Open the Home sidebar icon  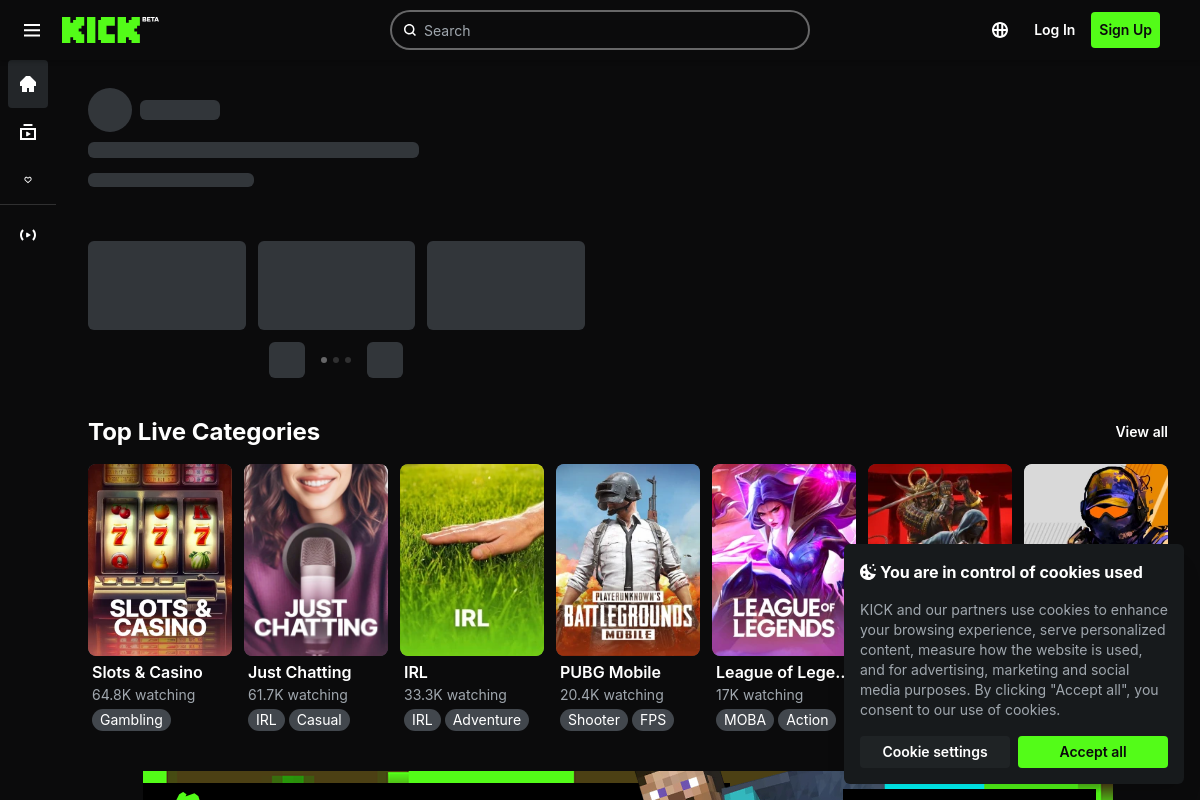(28, 84)
